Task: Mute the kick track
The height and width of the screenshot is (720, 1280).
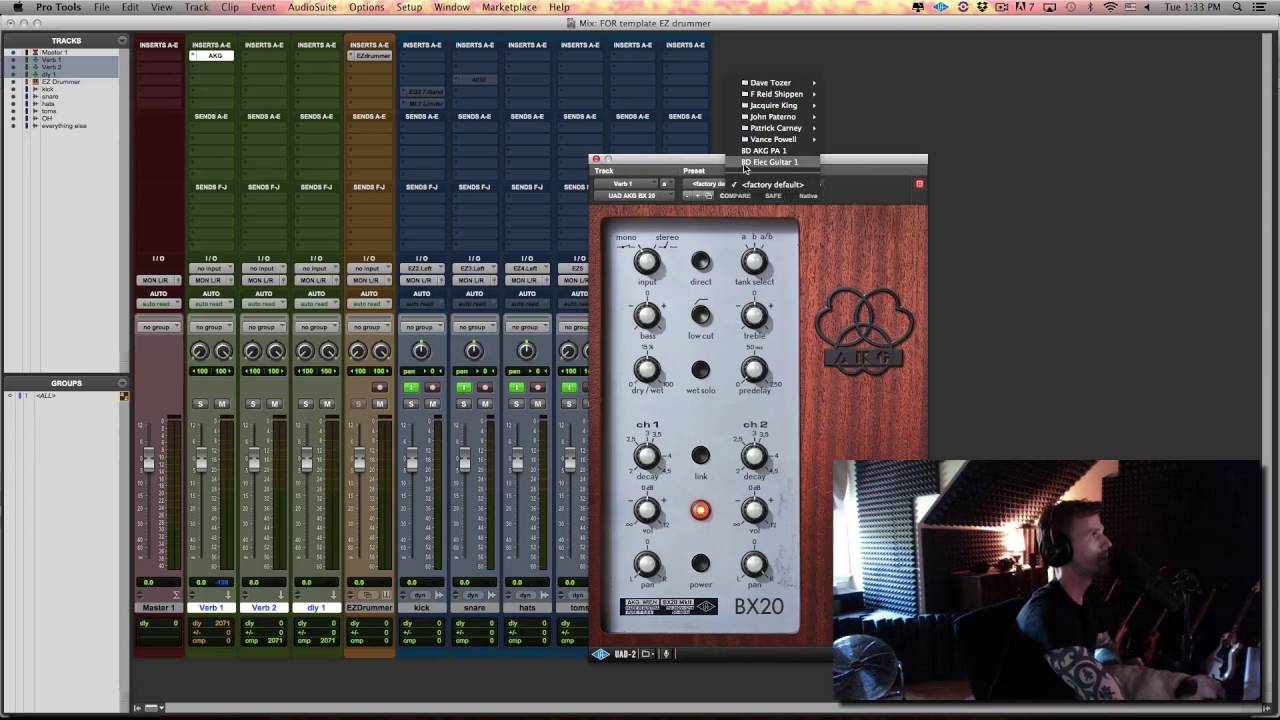Action: 432,404
